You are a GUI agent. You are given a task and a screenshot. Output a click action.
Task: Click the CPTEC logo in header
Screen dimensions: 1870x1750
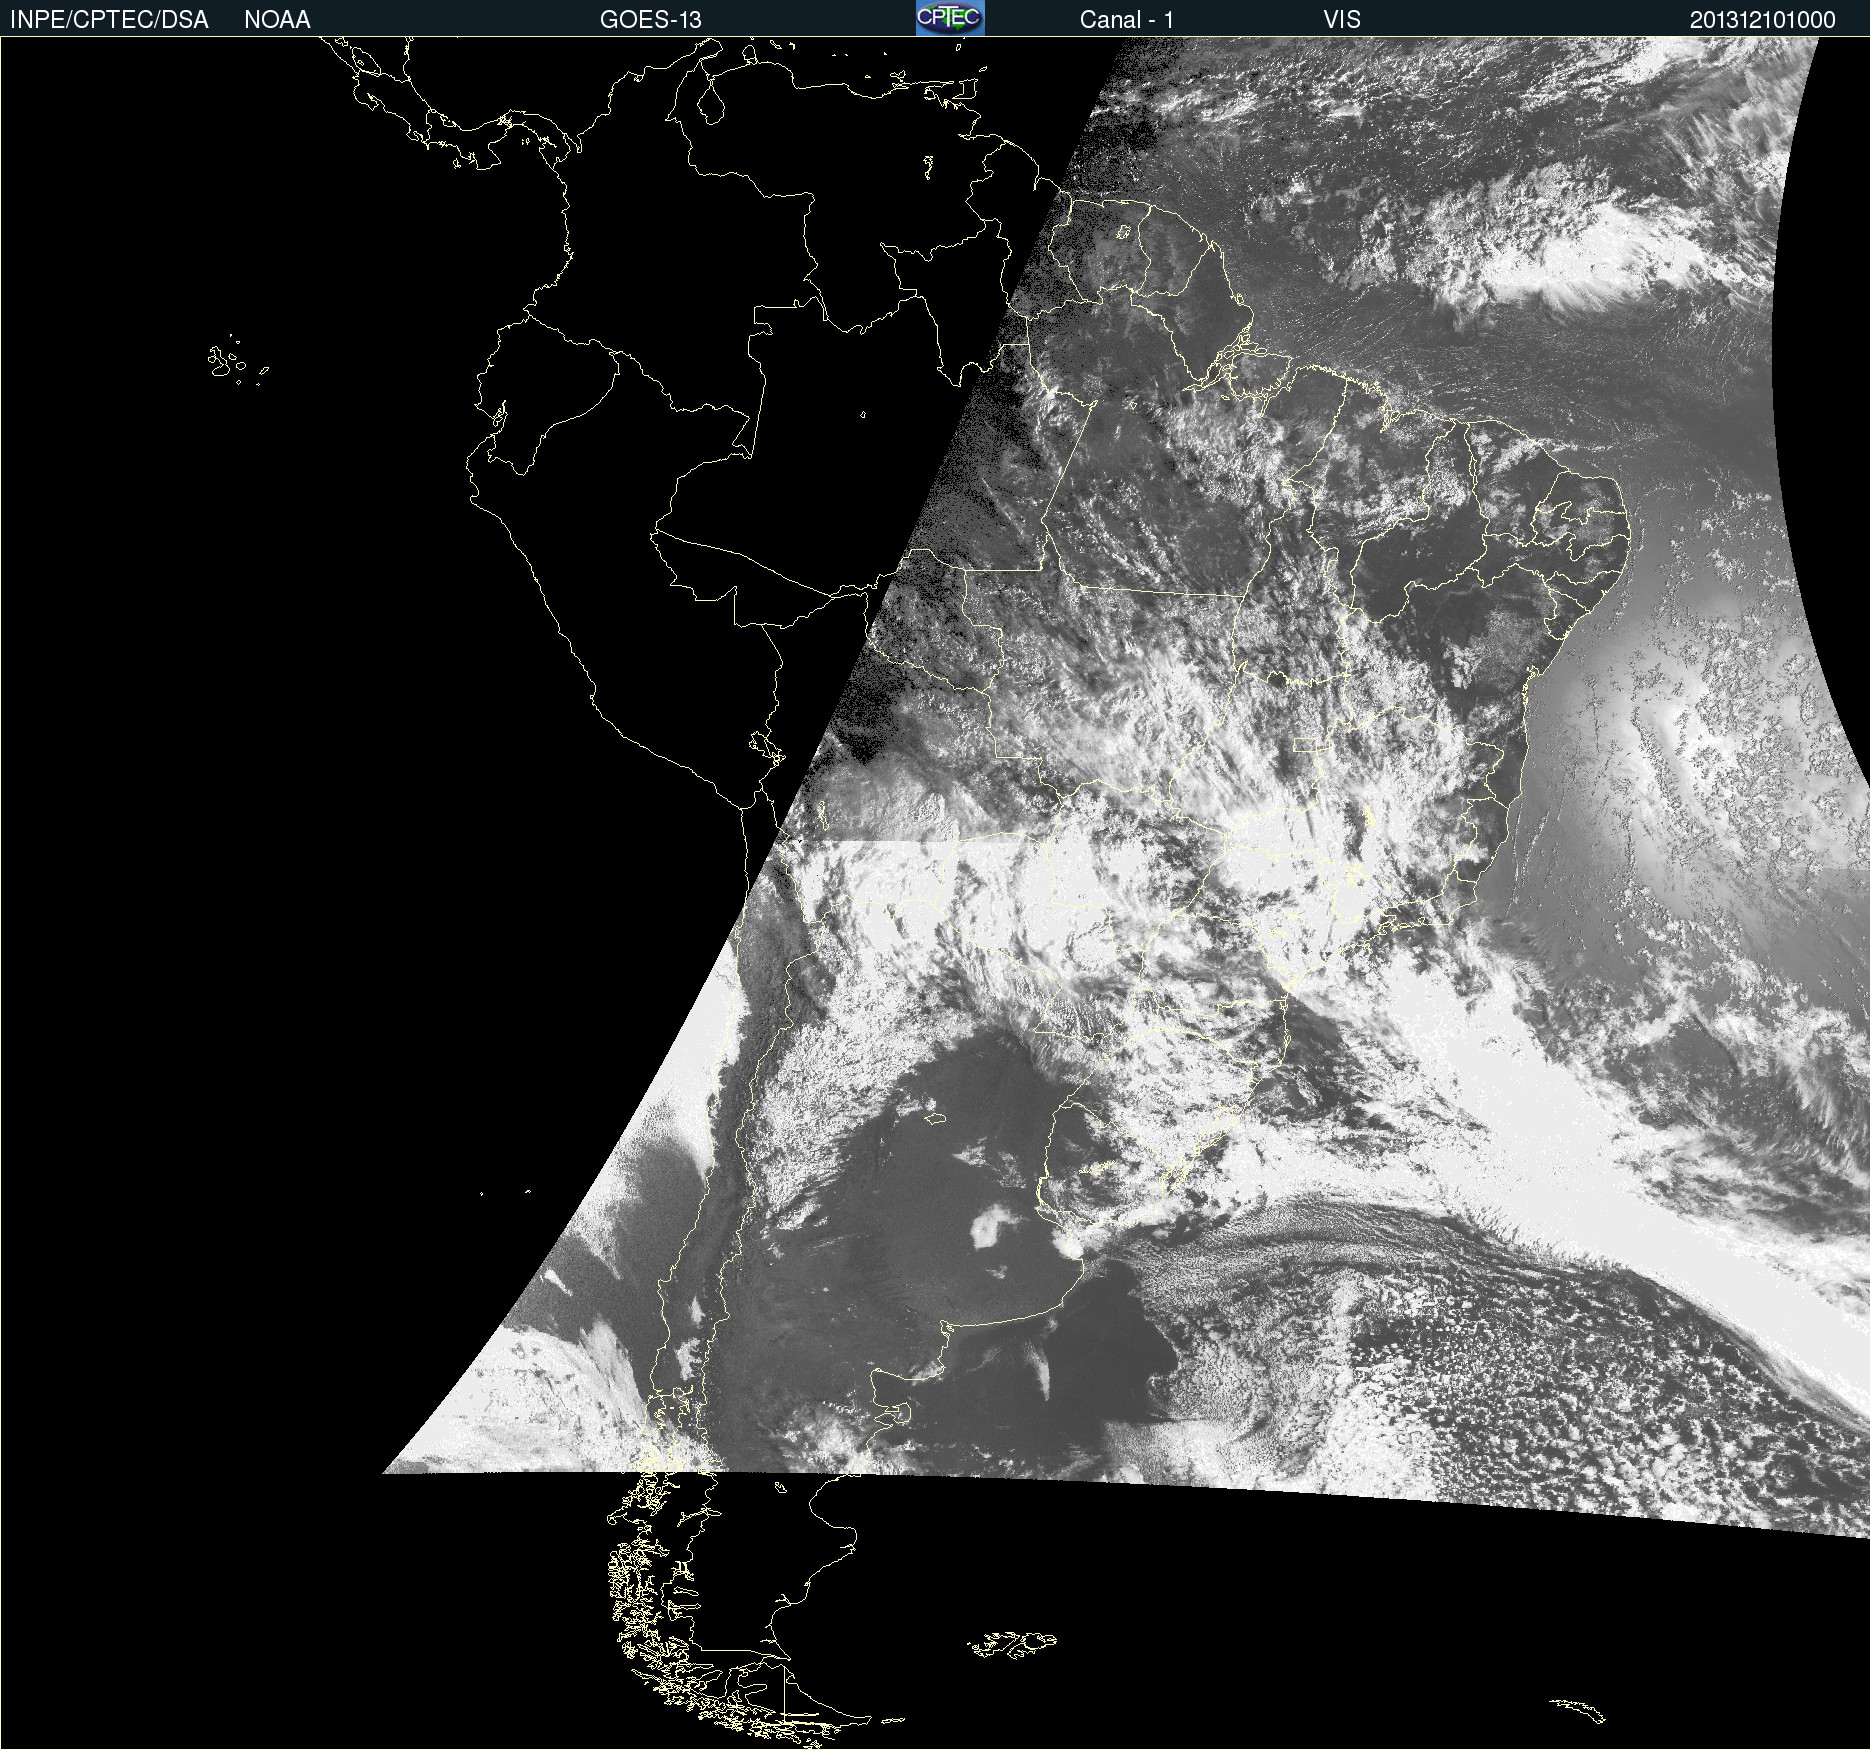[x=950, y=18]
